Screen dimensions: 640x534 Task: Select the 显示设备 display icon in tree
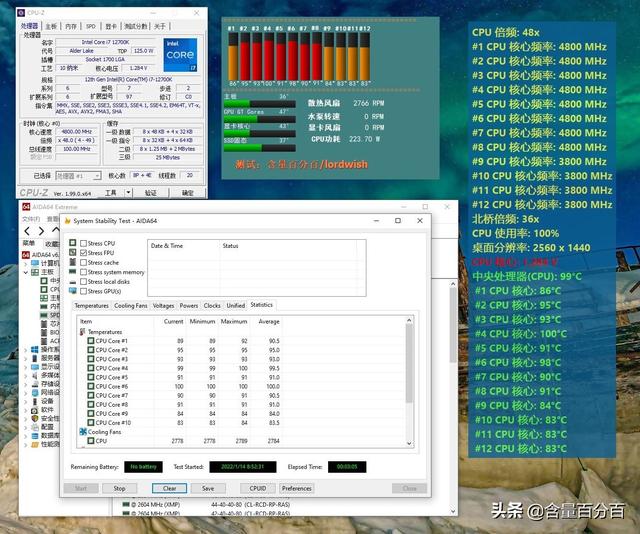[x=35, y=367]
